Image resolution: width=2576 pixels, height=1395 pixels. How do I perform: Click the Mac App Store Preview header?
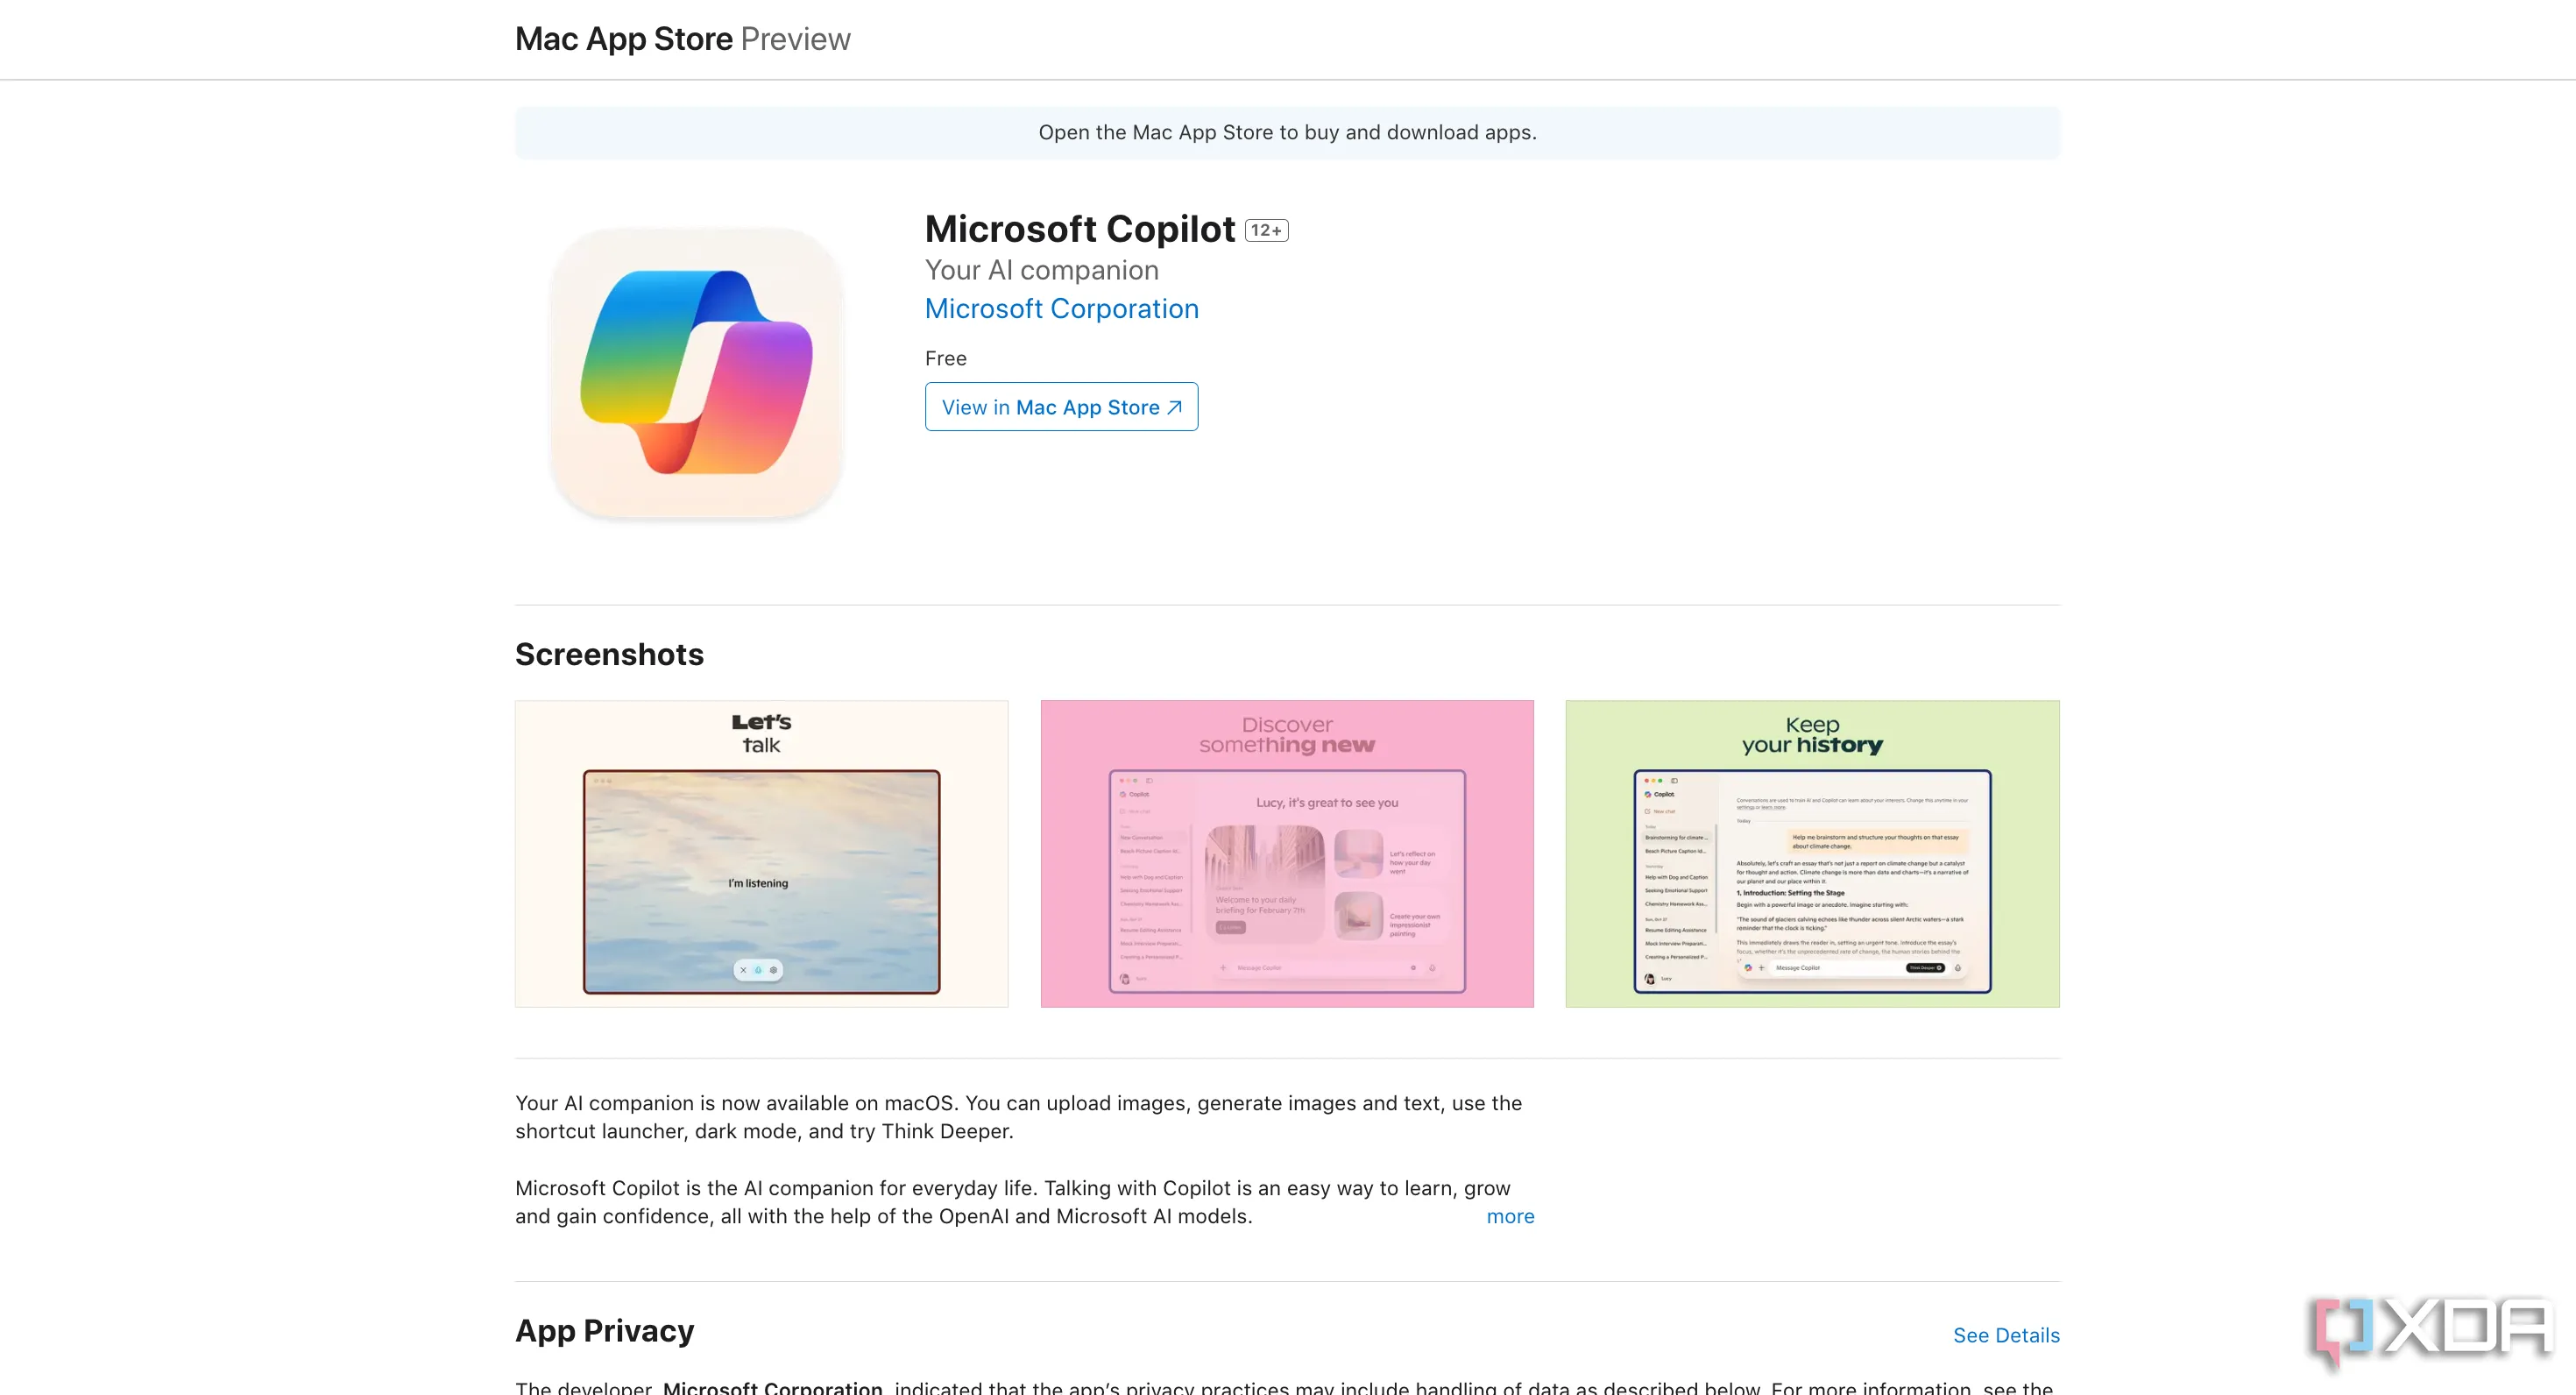[x=682, y=39]
